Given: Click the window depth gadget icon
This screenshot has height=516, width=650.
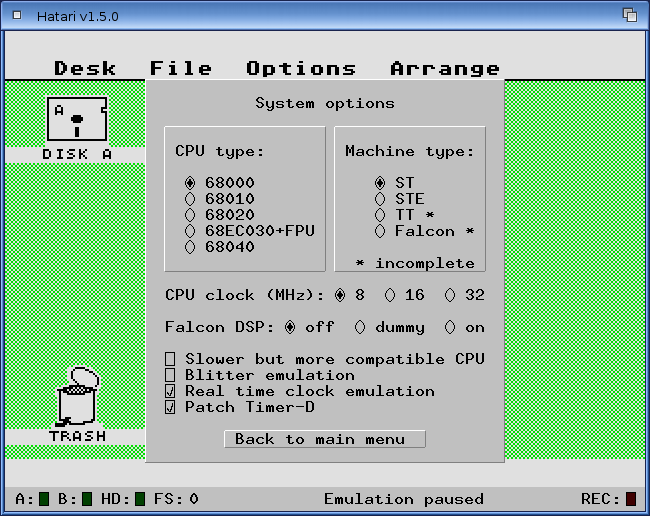Looking at the screenshot, I should 630,15.
